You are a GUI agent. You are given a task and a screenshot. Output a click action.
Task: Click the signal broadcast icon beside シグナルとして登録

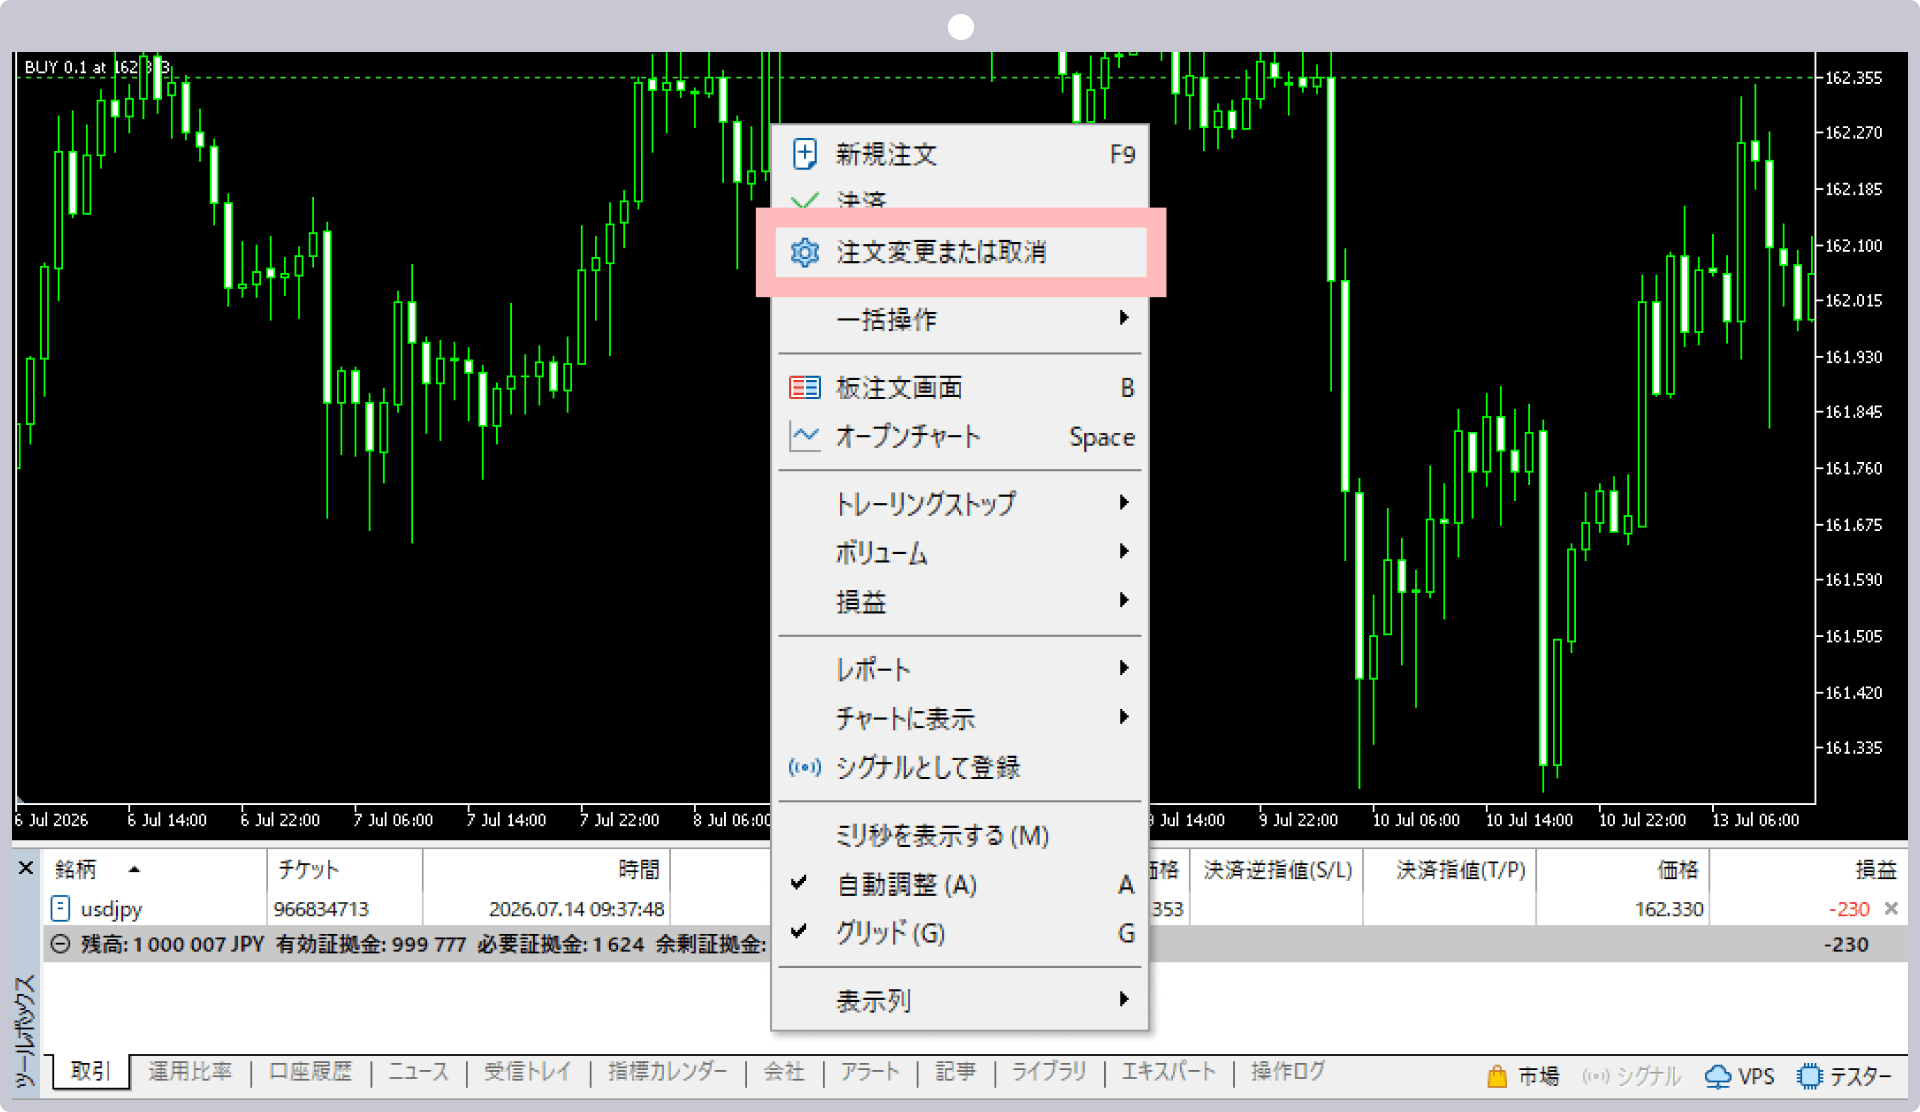pos(804,767)
